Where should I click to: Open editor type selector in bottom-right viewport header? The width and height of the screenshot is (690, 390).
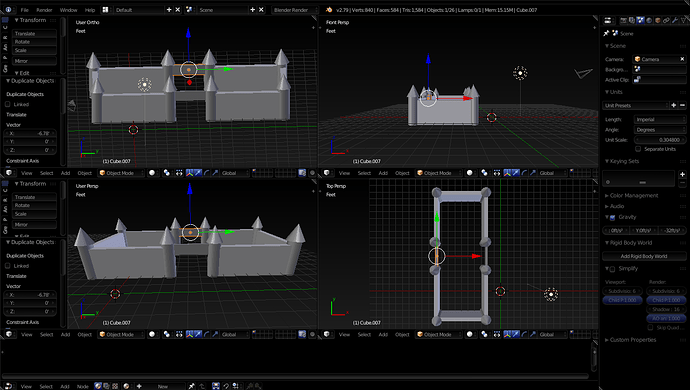click(326, 335)
